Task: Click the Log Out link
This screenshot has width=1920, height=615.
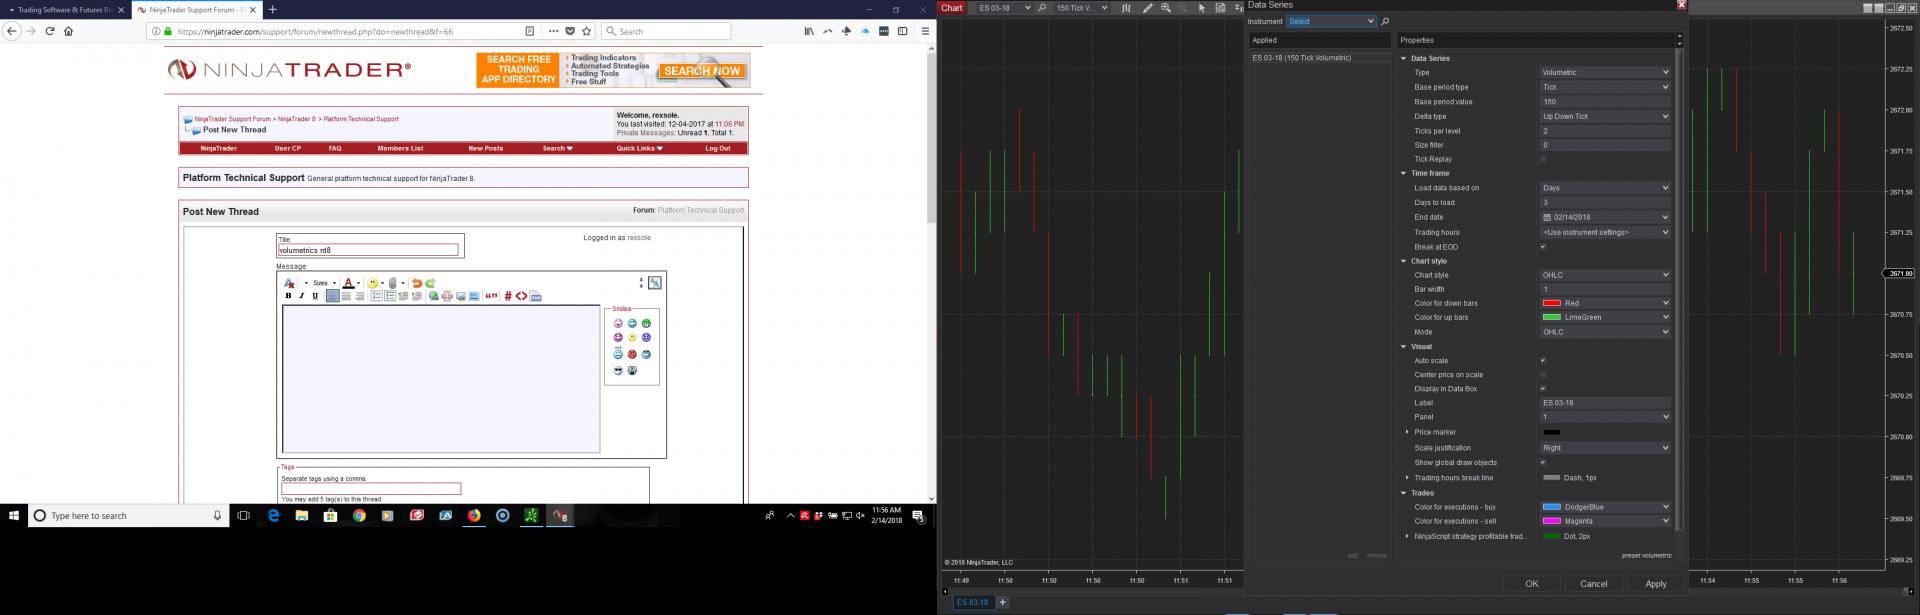Action: 718,148
